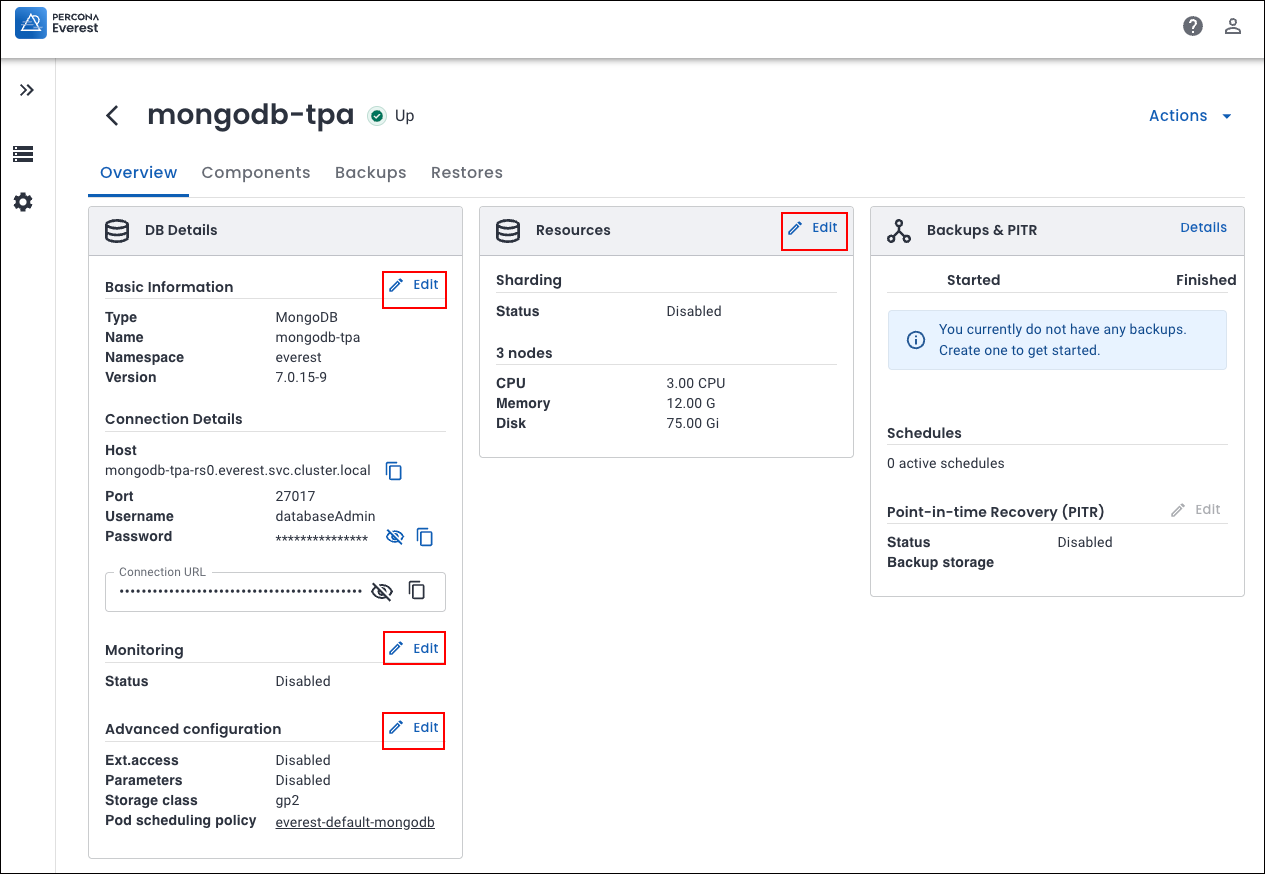
Task: Edit the Basic Information section
Action: coord(415,285)
